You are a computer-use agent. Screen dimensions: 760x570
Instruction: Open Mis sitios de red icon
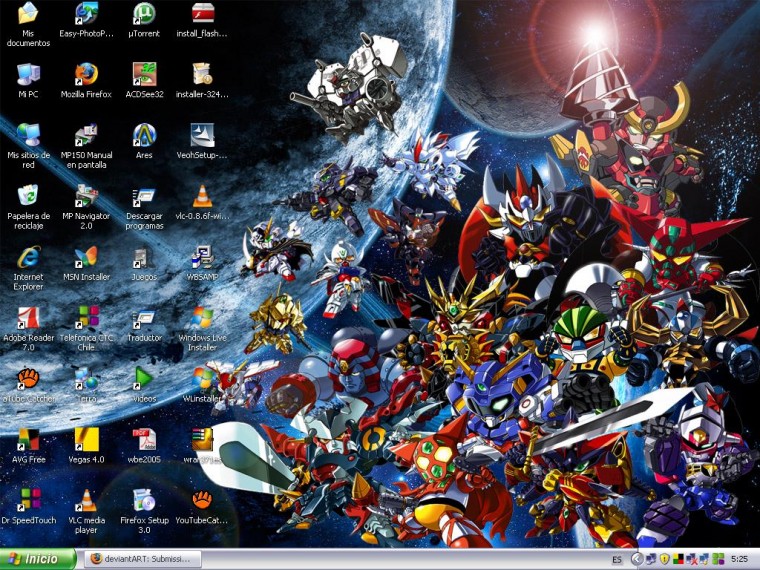28,135
